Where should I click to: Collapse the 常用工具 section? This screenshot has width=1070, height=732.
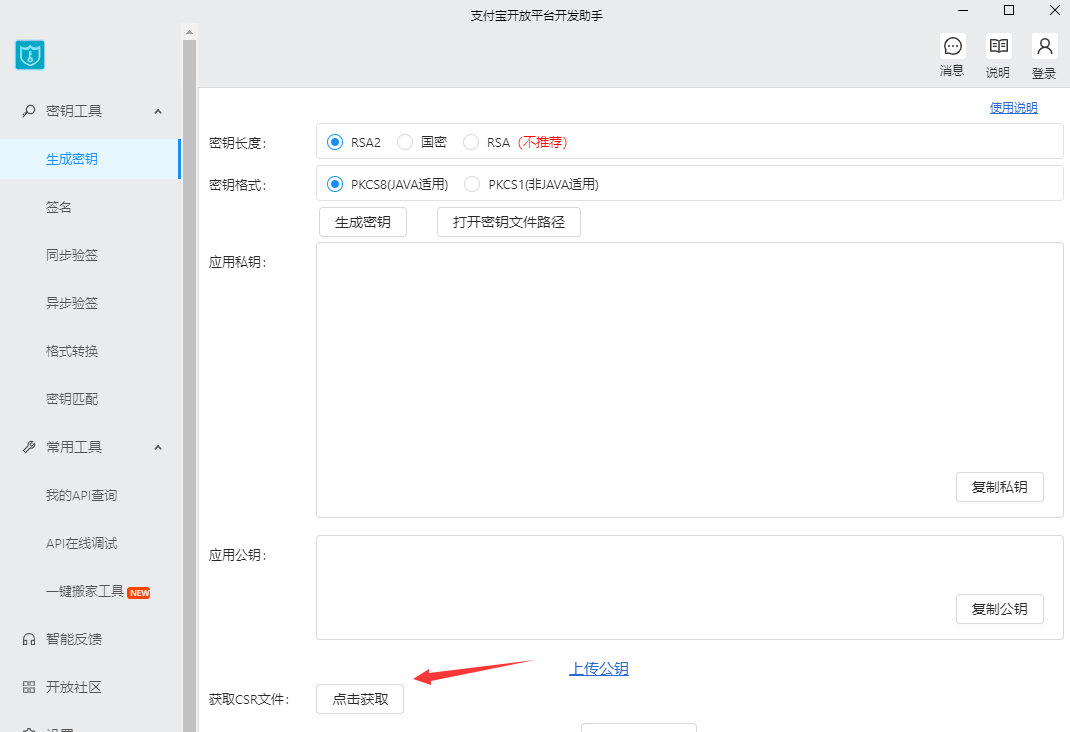(157, 447)
